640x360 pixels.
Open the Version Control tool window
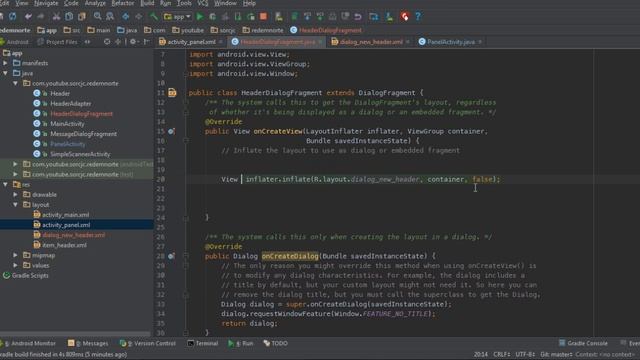tap(148, 344)
